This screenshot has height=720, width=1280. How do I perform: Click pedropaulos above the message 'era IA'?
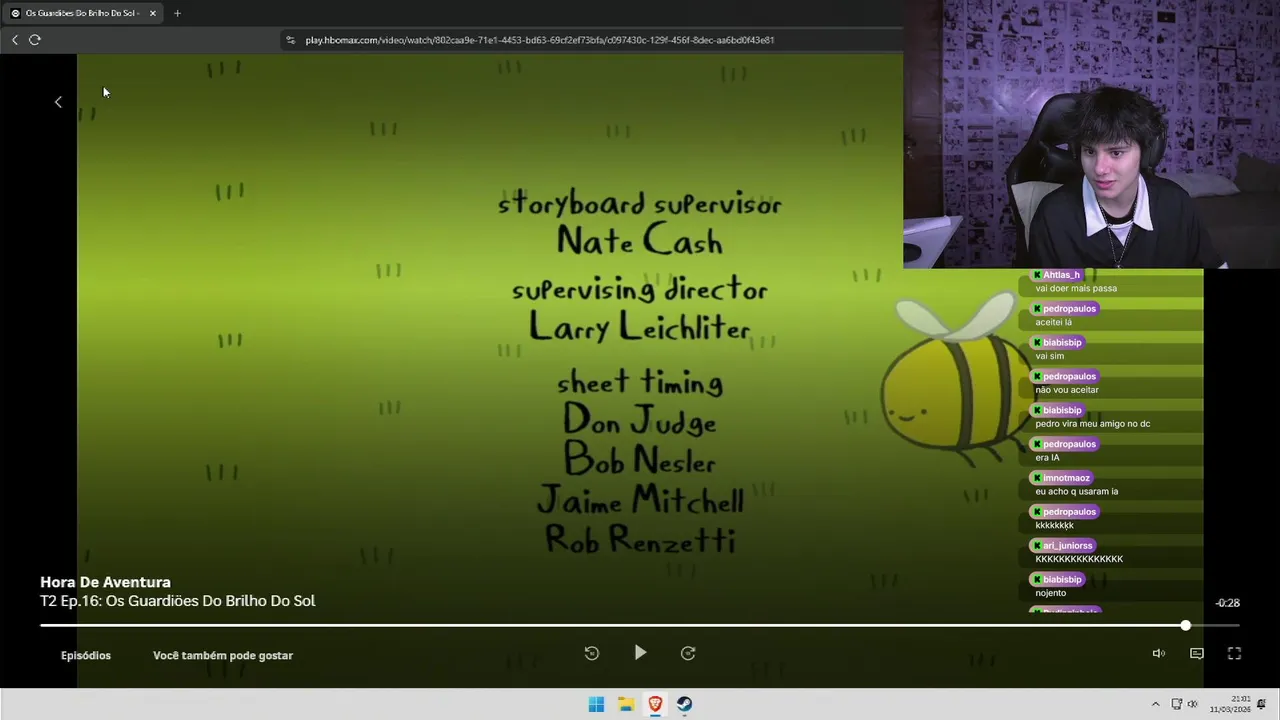(1065, 444)
